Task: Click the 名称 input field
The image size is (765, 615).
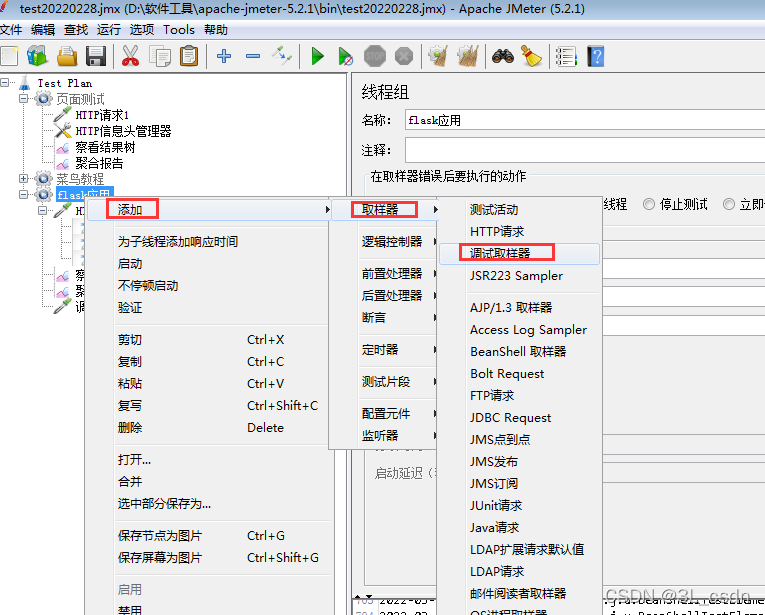Action: (x=584, y=120)
